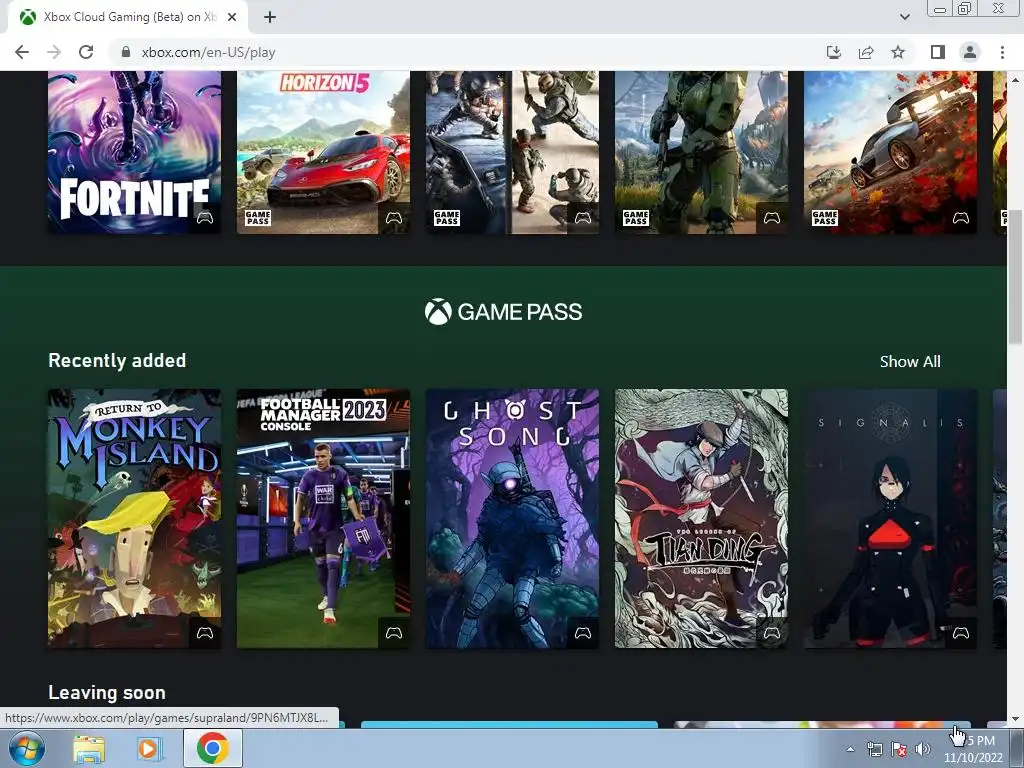Screen dimensions: 1024x768
Task: Click the controller icon on Rainbow Six tile
Action: (583, 217)
